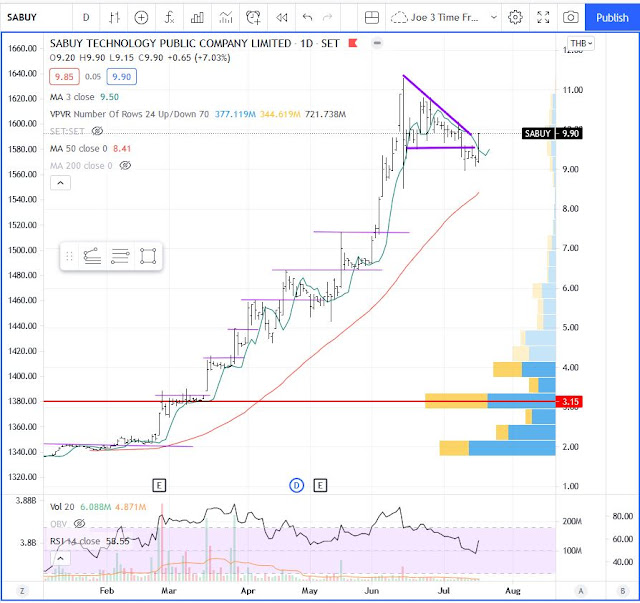This screenshot has width=640, height=603.
Task: Grab the floating drawing toolbar handle
Action: point(69,256)
